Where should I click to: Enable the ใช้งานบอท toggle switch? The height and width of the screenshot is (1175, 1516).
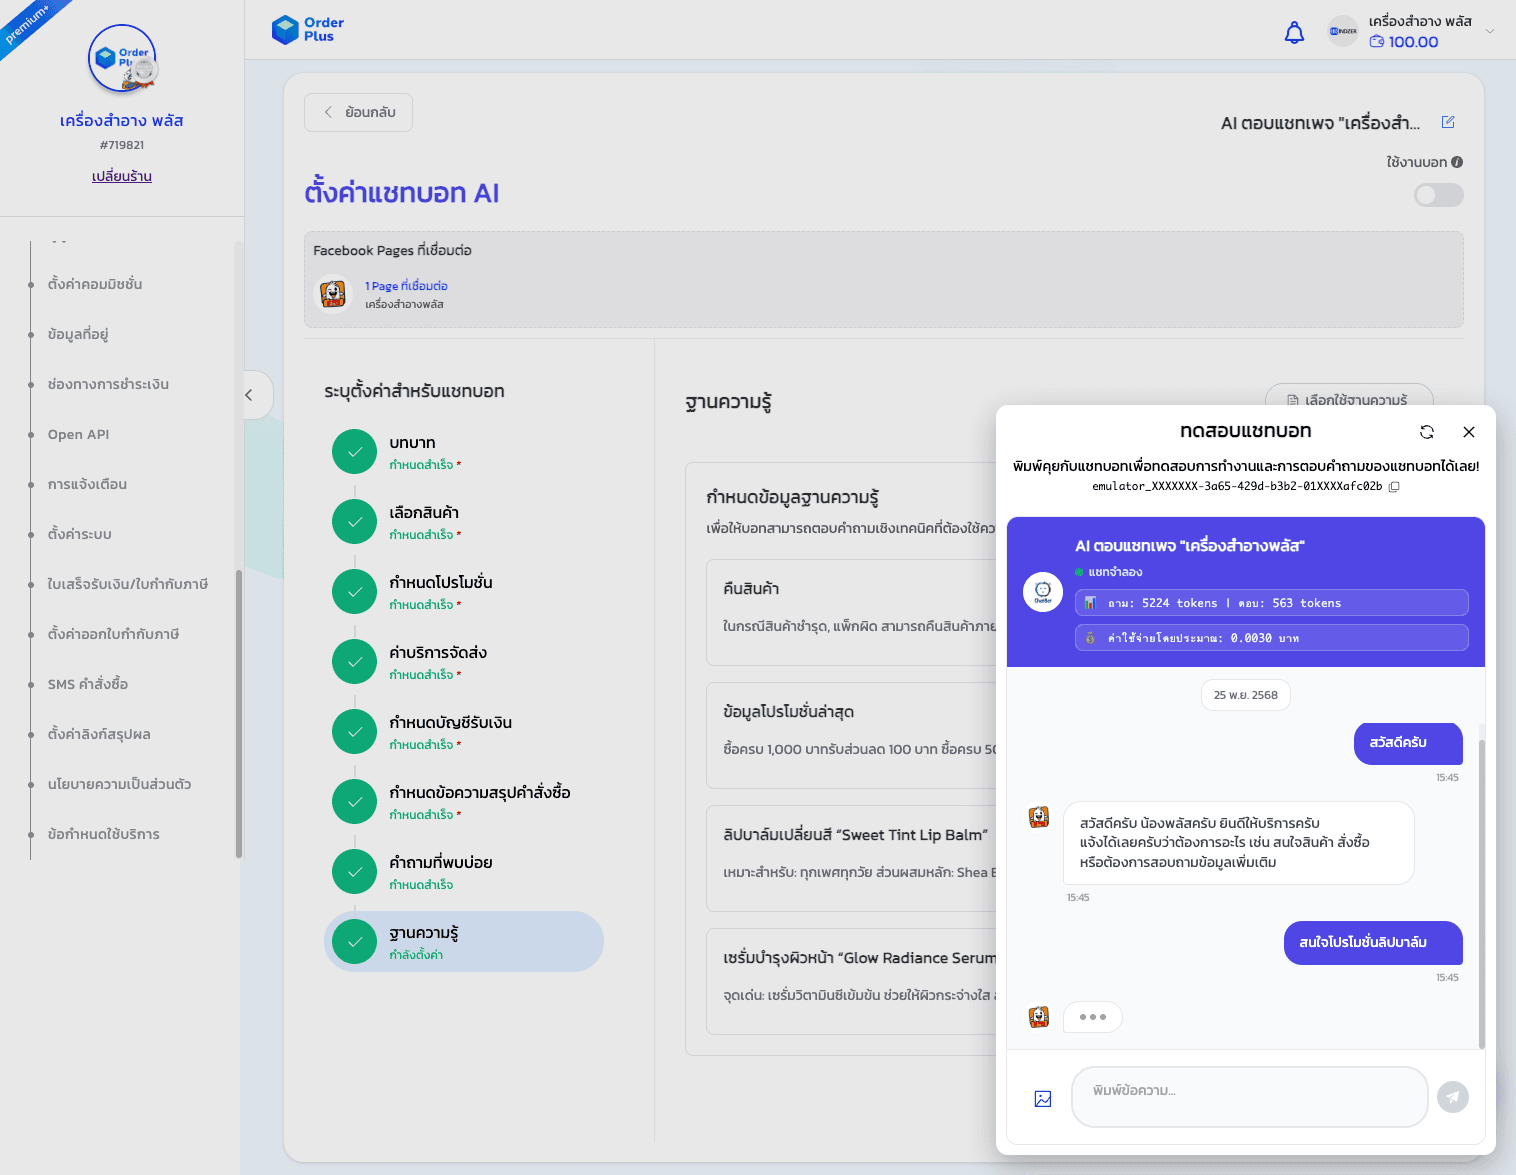coord(1438,195)
